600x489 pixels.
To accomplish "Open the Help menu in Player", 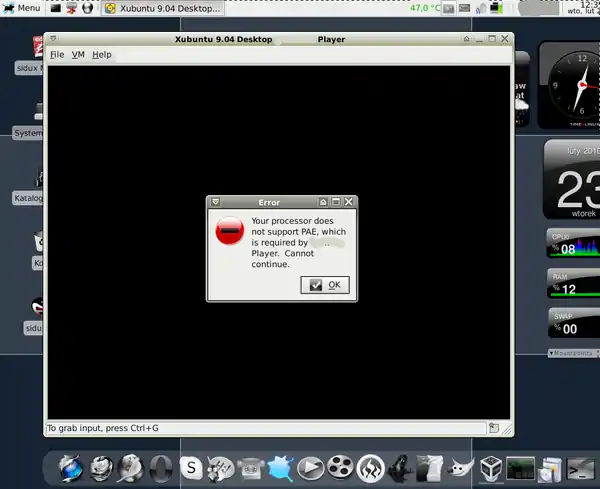I will 102,54.
